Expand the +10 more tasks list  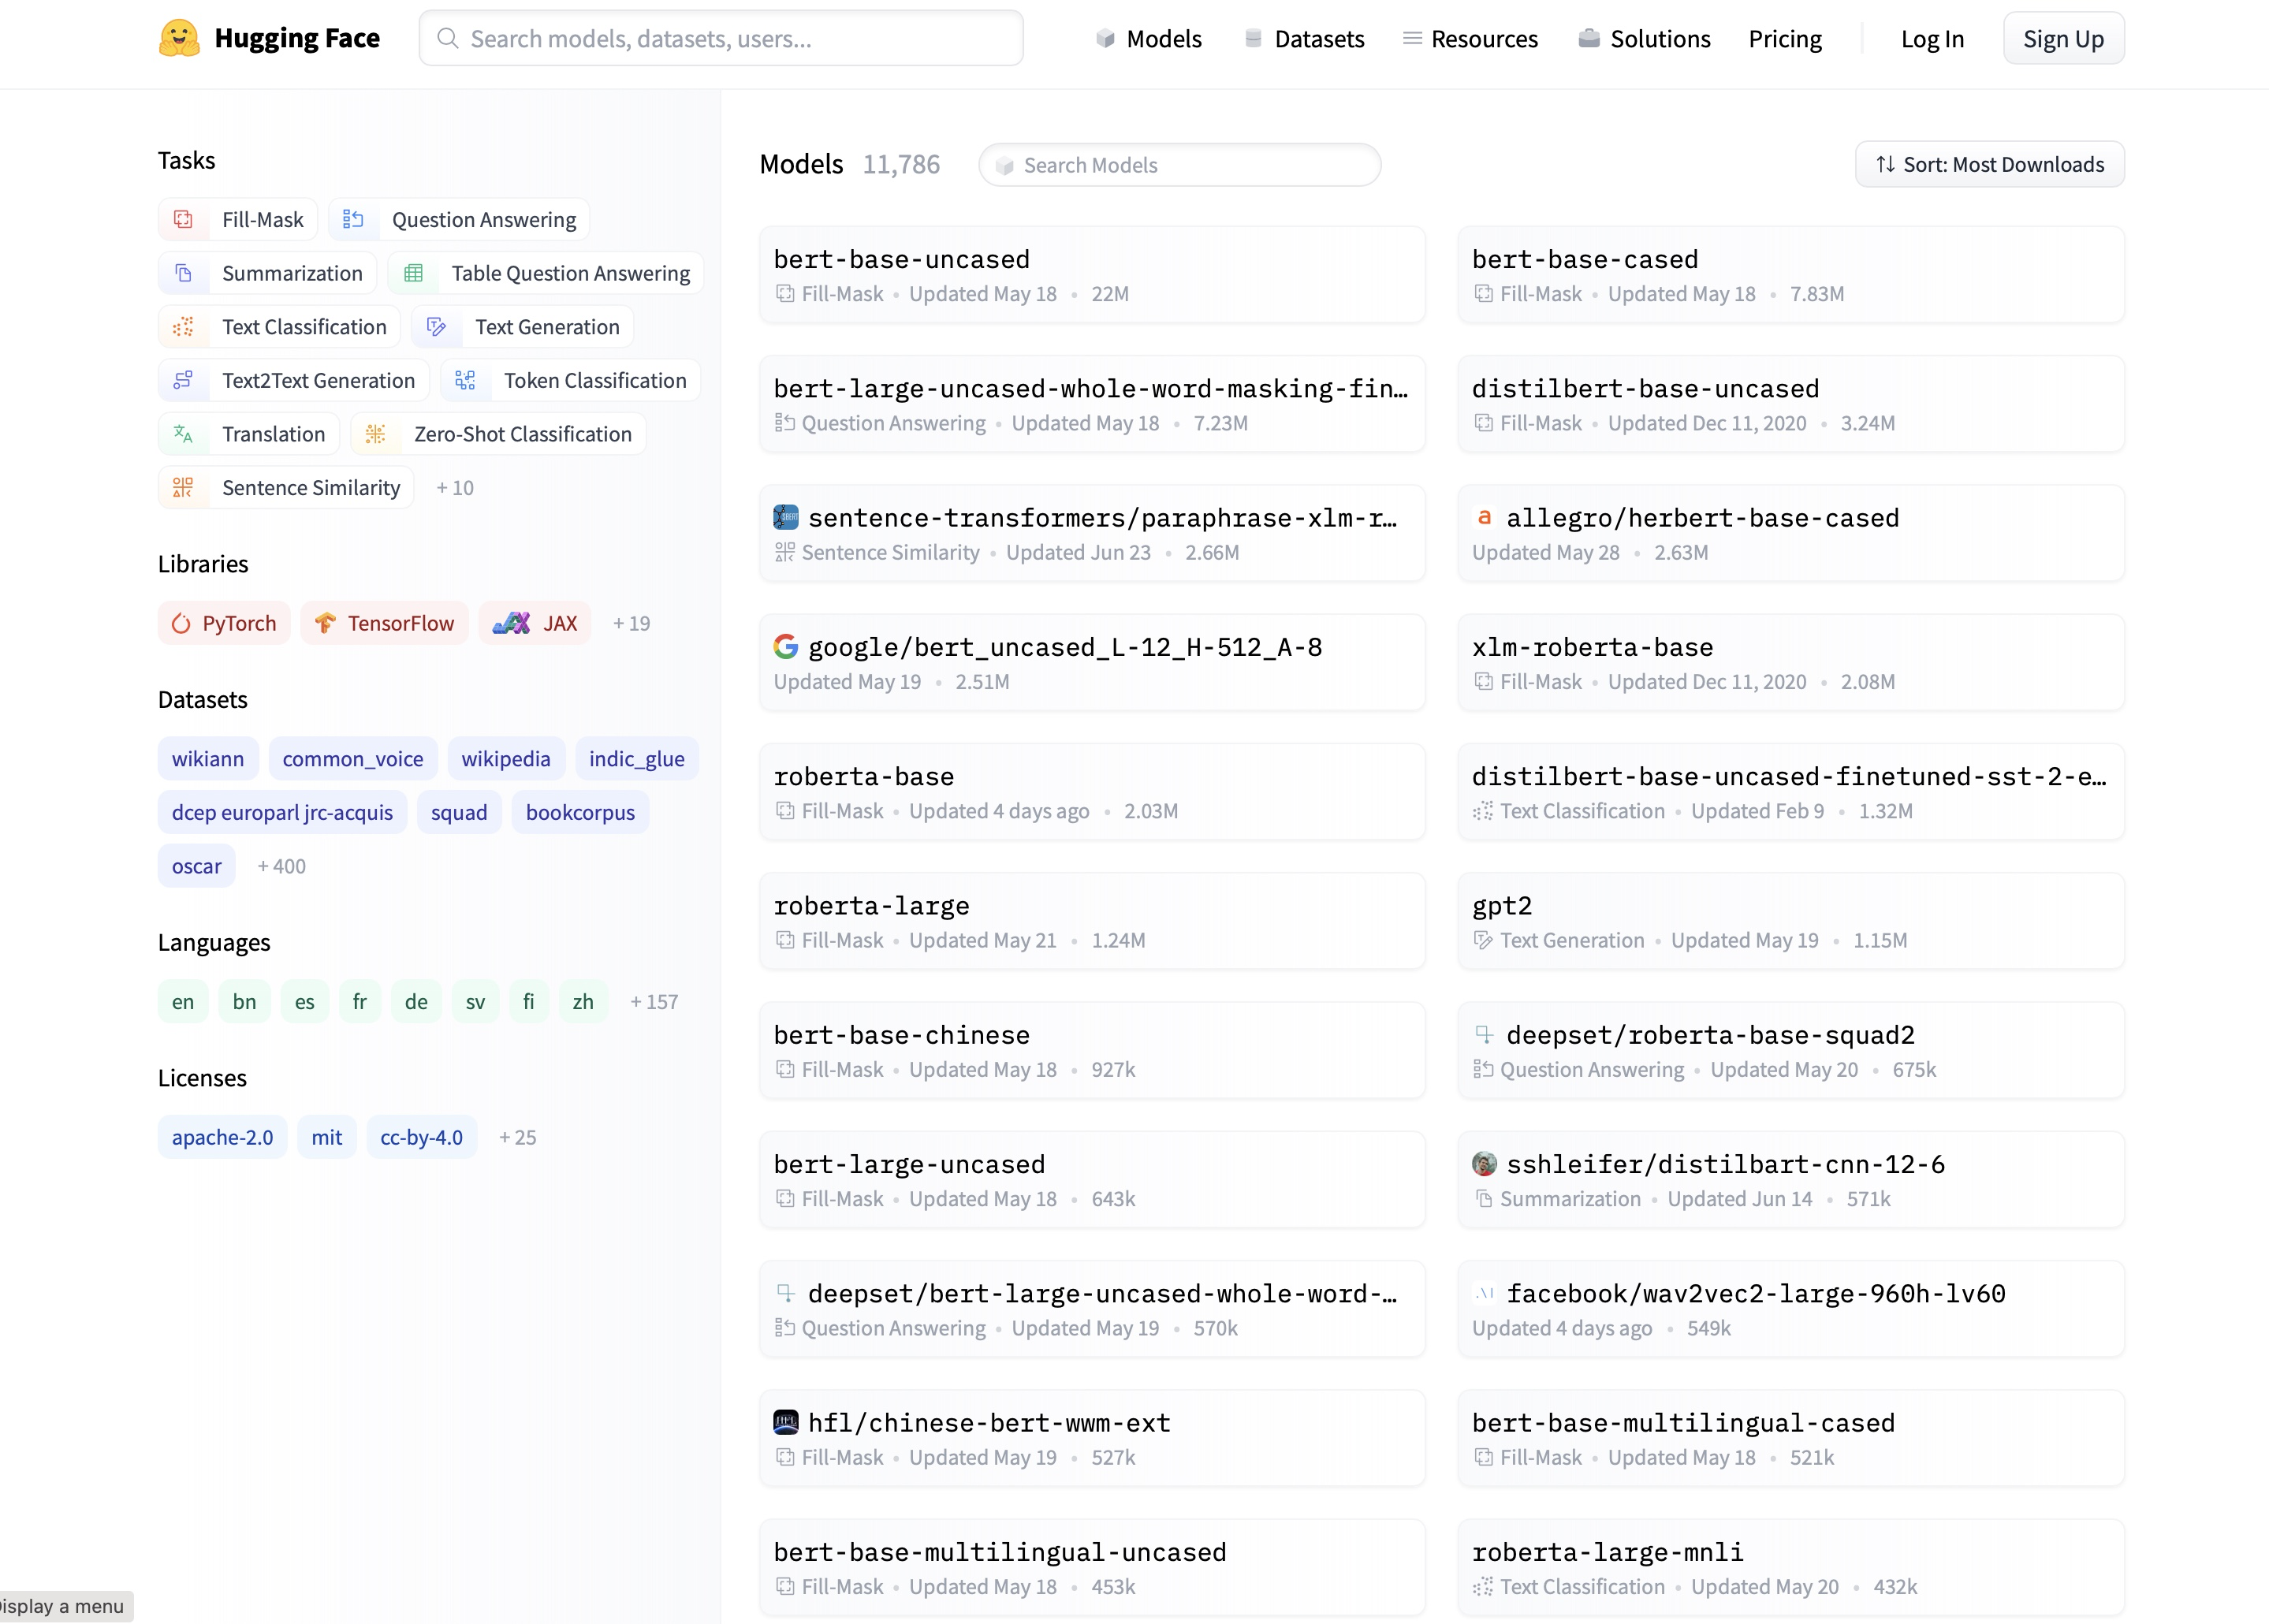coord(455,488)
